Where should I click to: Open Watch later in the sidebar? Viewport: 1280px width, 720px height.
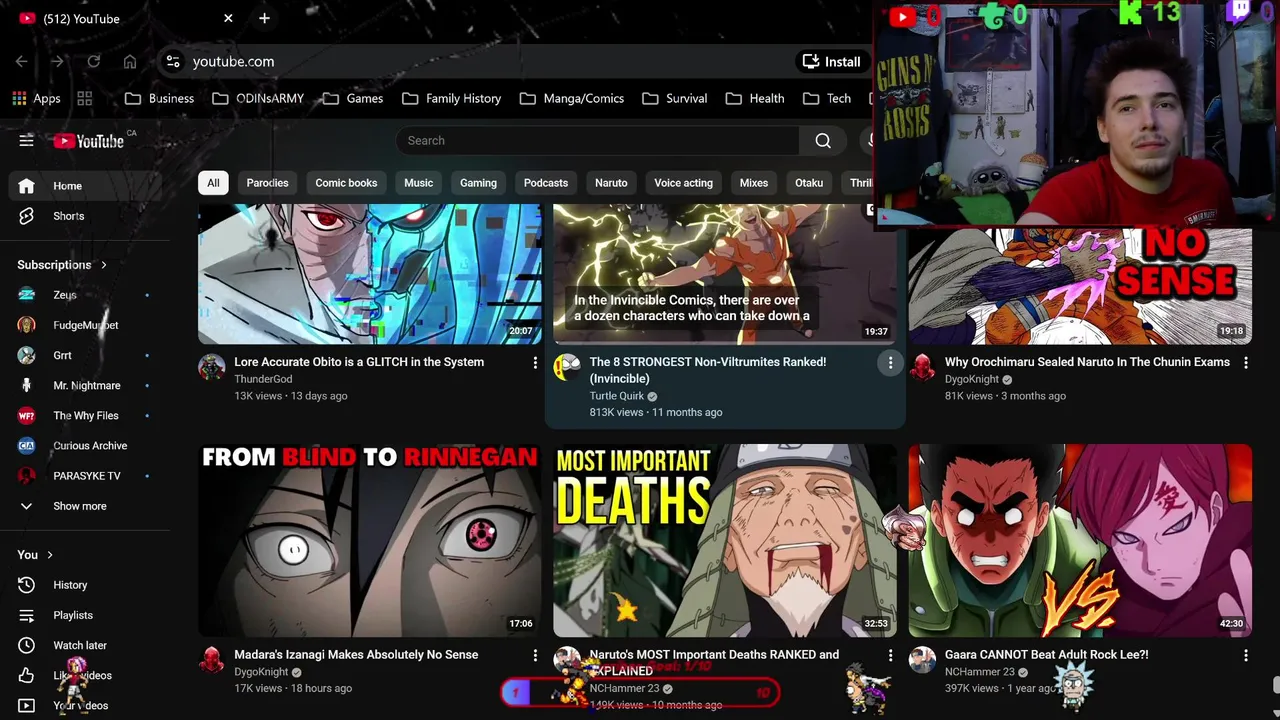coord(85,645)
